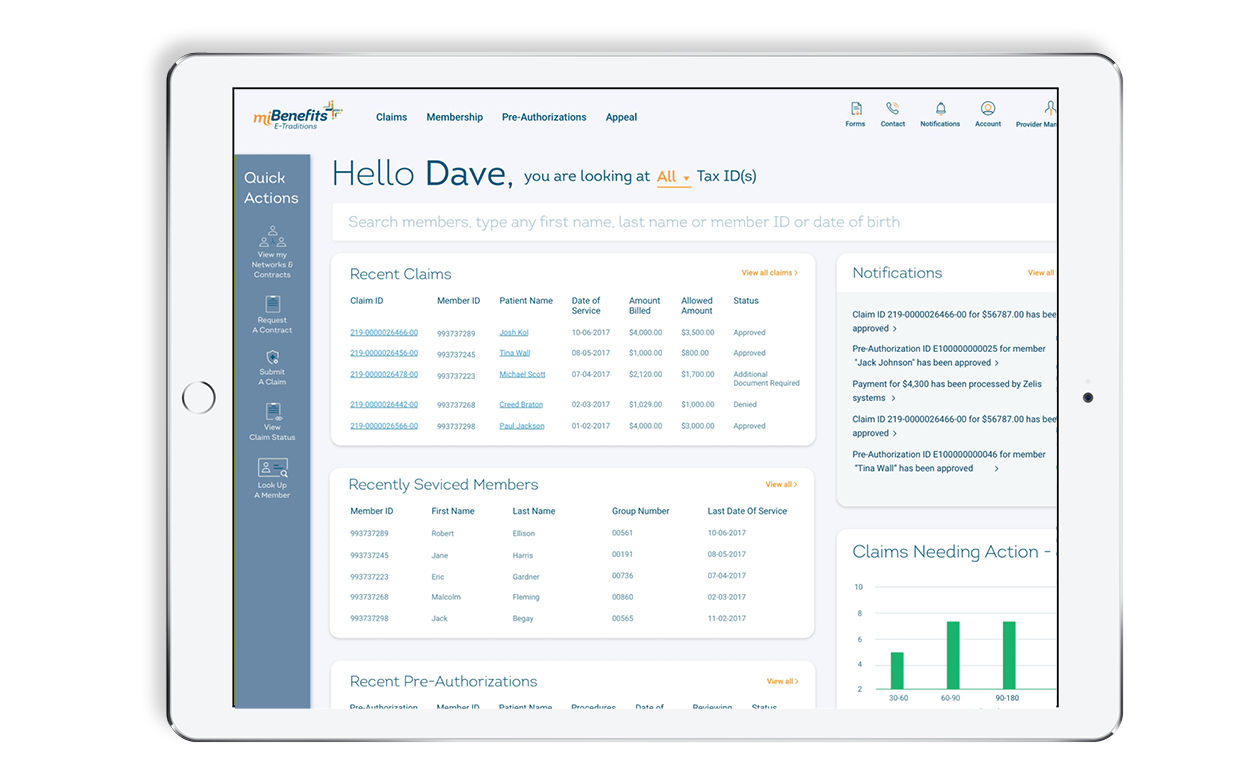Click last name Harris in members table

523,556
